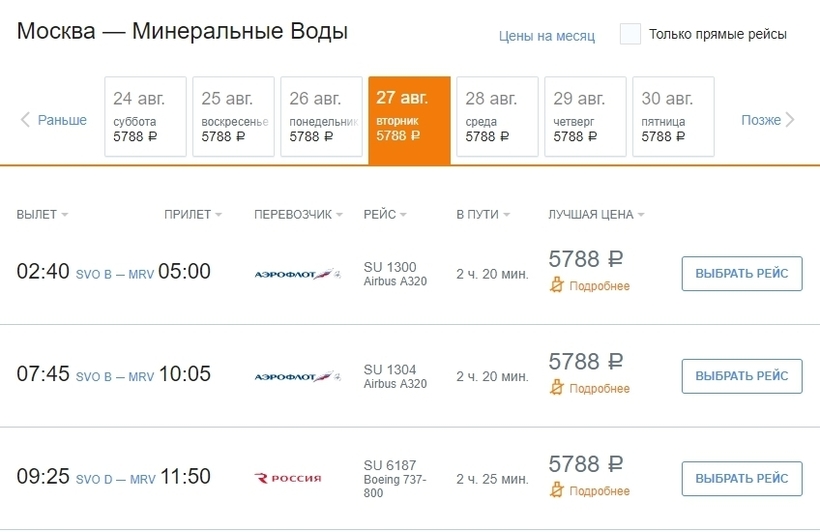Select the 30 авг. Friday date tab
The width and height of the screenshot is (820, 532).
(x=673, y=117)
